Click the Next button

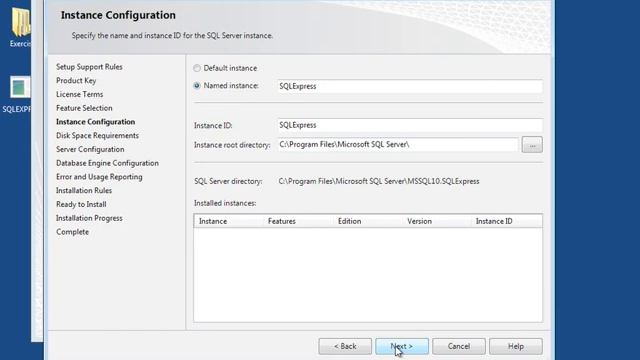click(402, 346)
